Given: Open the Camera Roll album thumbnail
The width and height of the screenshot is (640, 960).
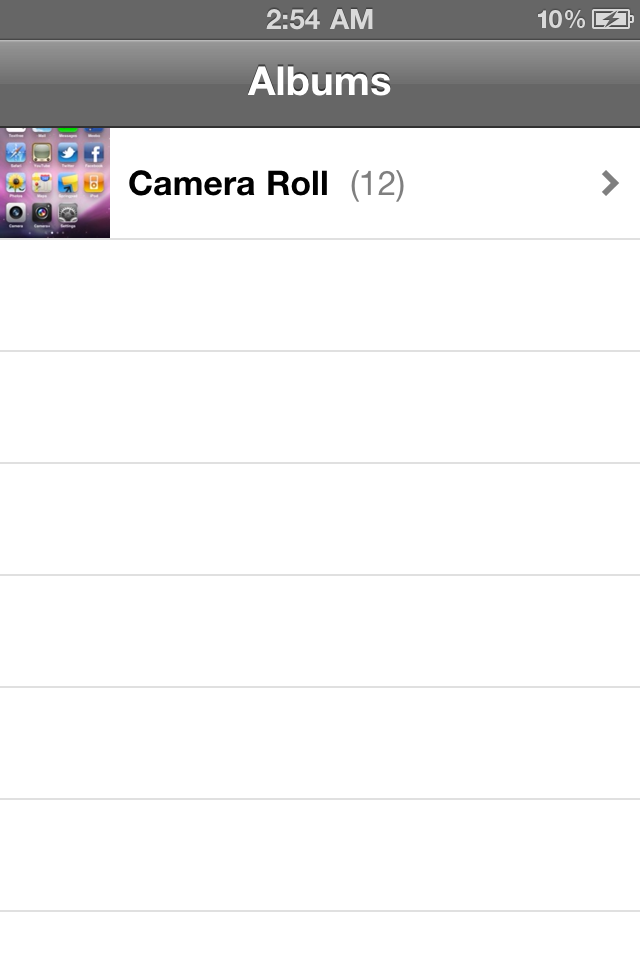Looking at the screenshot, I should (55, 183).
